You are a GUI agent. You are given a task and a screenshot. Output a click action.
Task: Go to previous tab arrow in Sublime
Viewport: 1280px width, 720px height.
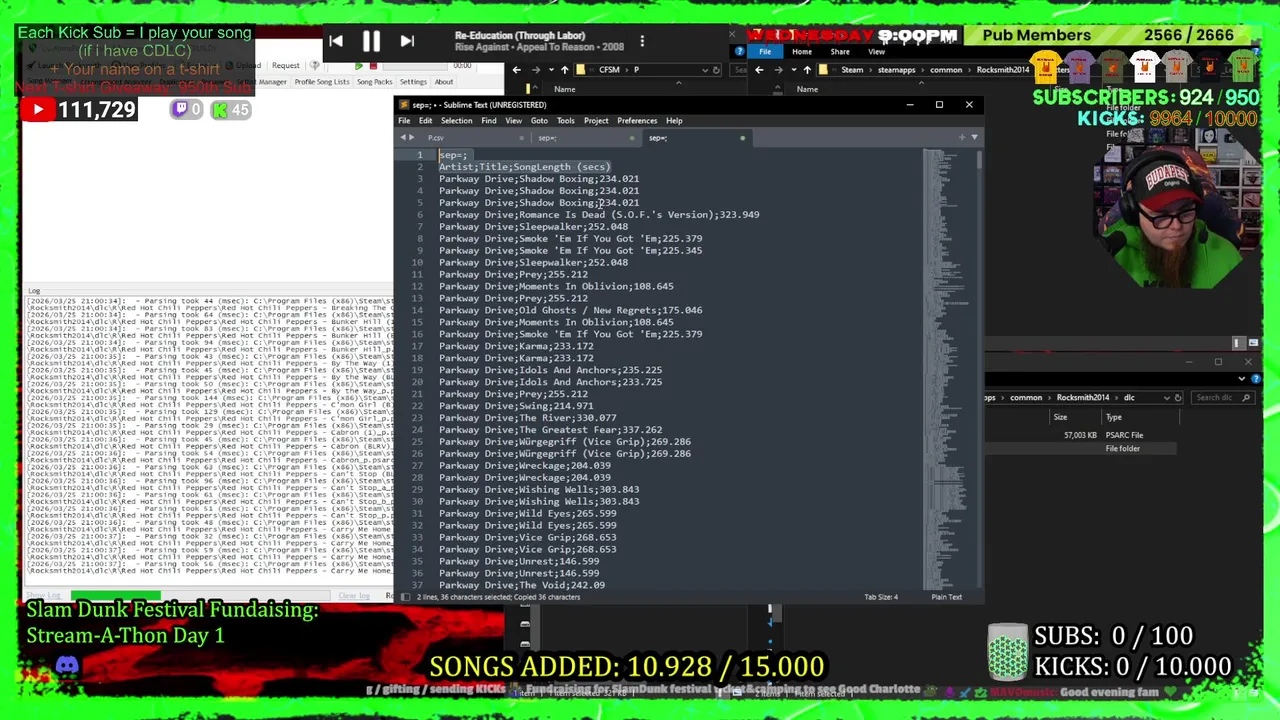click(403, 138)
